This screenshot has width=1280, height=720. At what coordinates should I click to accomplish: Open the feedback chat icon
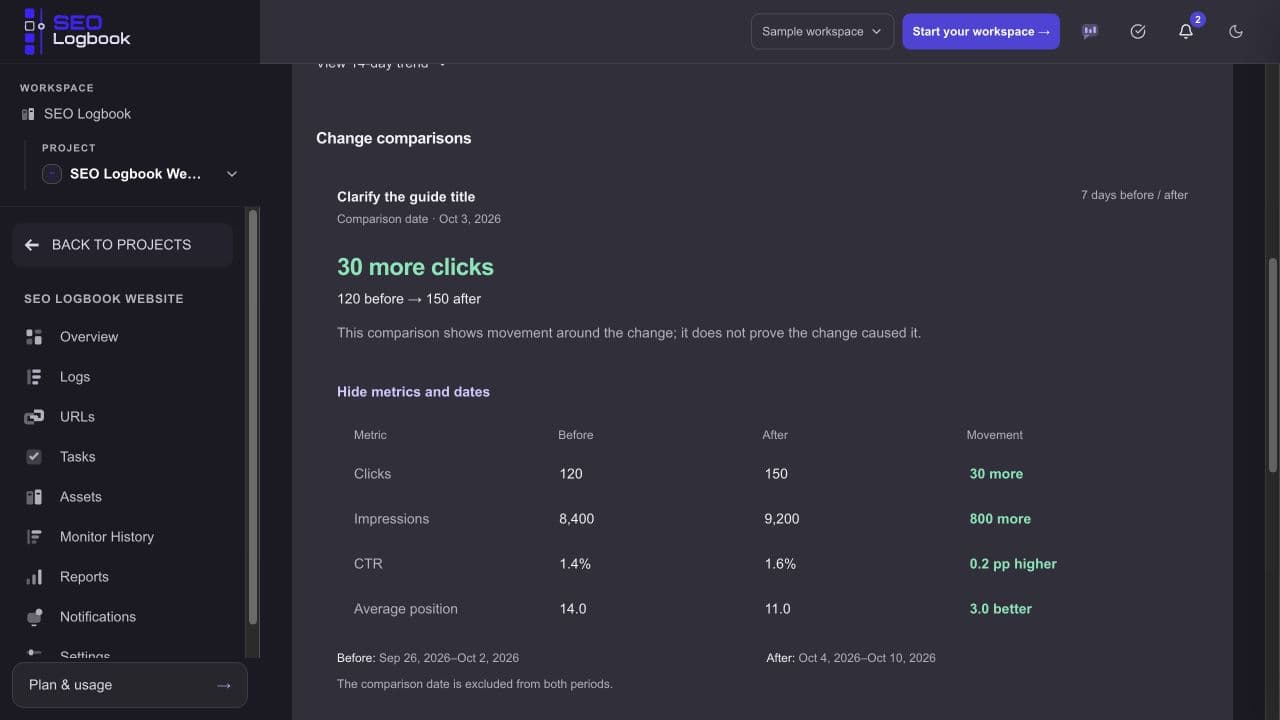[1090, 31]
